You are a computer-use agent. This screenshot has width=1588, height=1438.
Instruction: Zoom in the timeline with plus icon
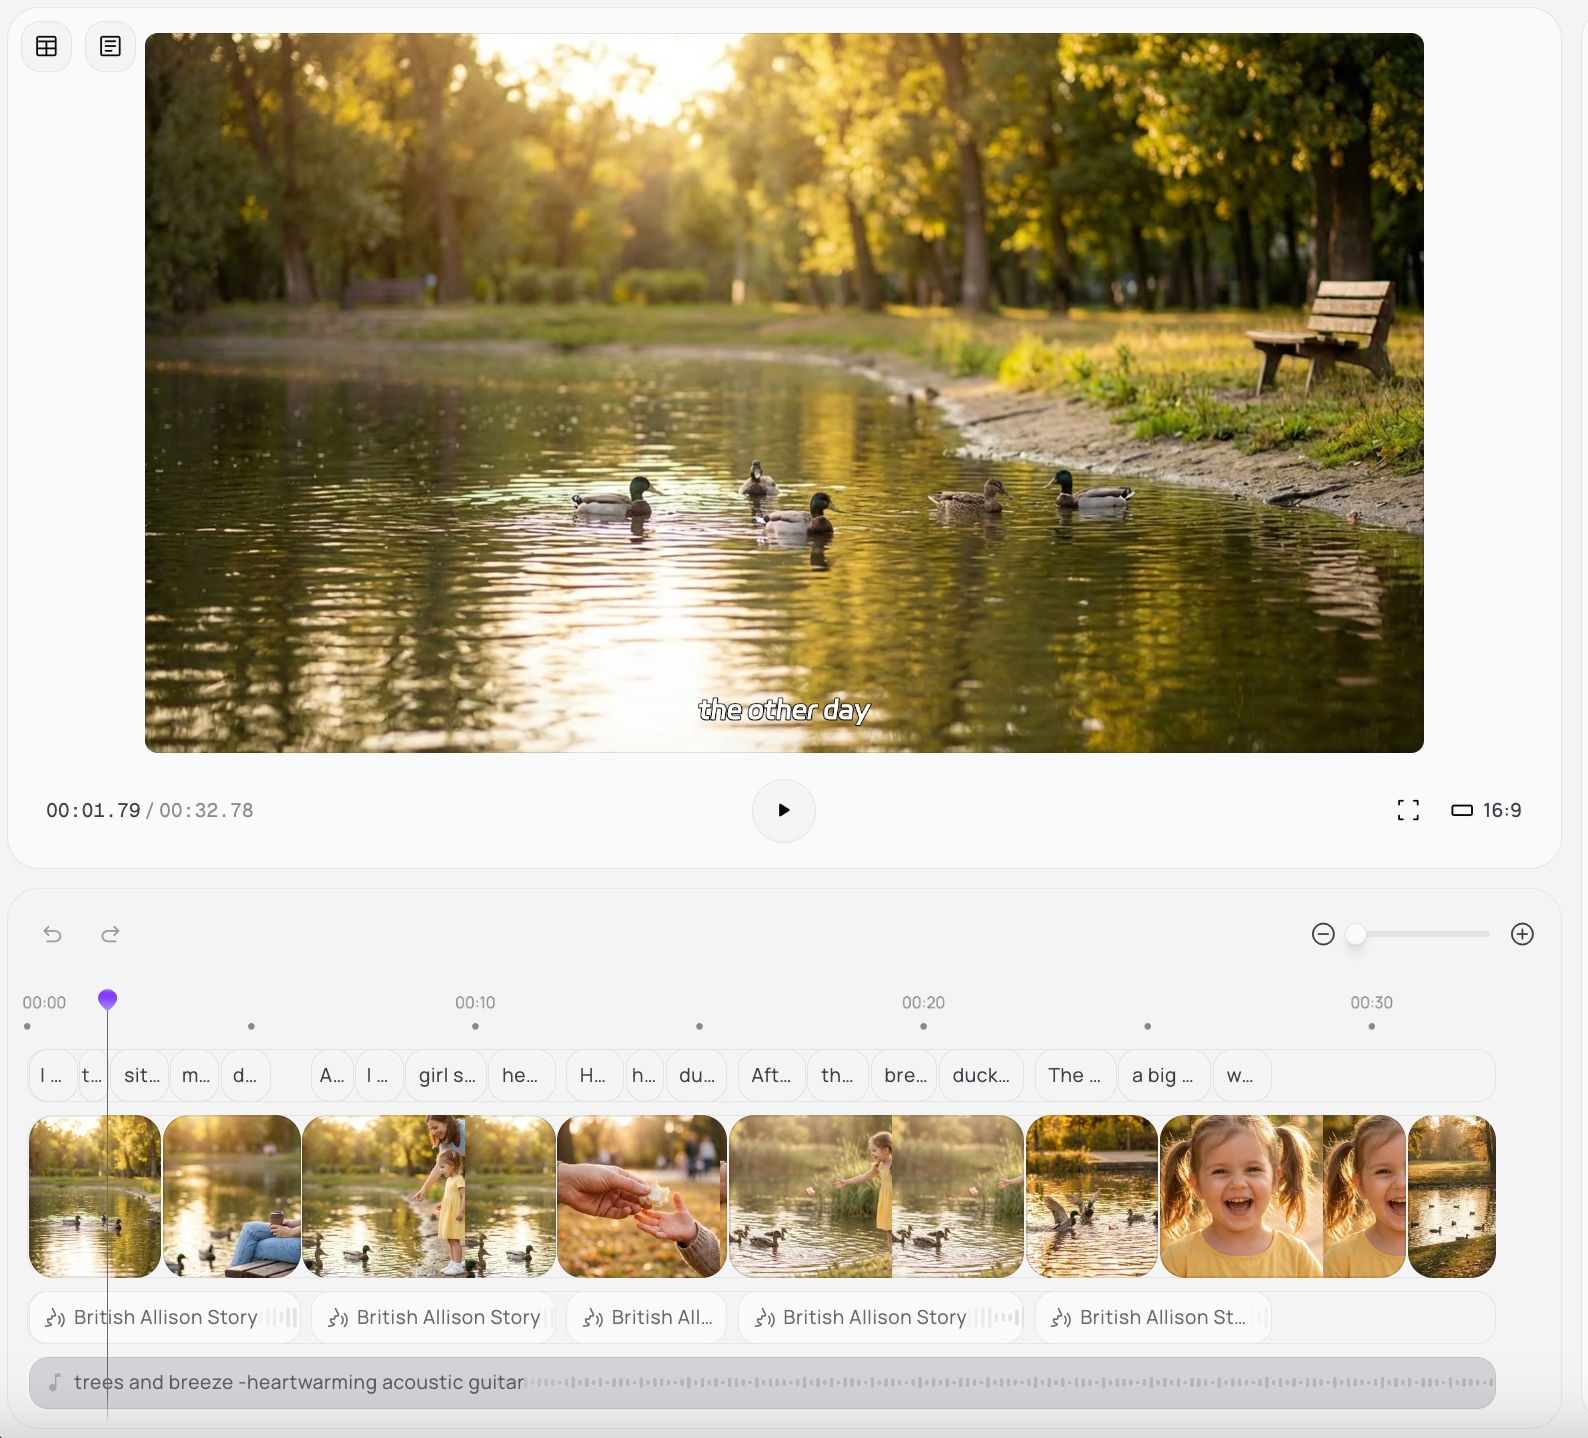point(1522,934)
